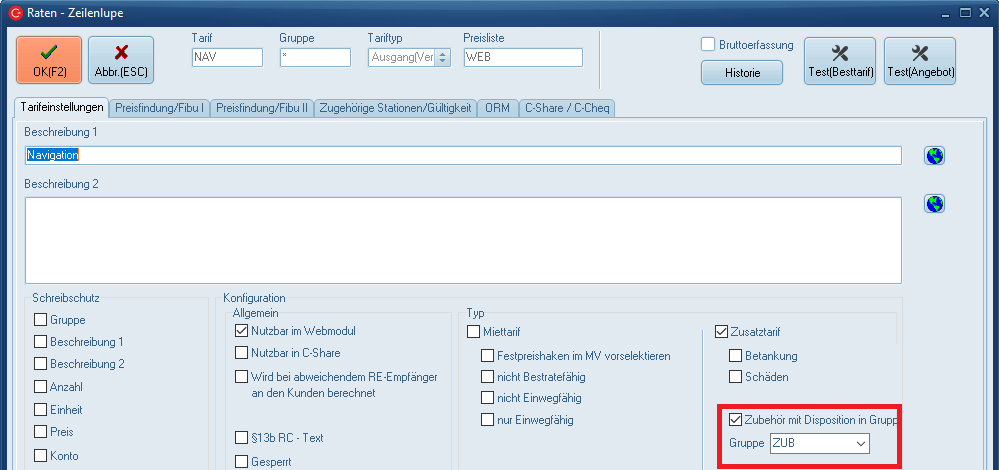Click the Raten app icon in title bar
The height and width of the screenshot is (470, 999).
click(x=13, y=12)
